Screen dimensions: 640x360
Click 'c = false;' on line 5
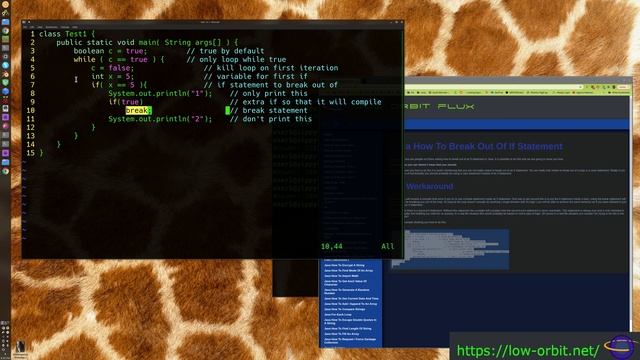[x=112, y=68]
